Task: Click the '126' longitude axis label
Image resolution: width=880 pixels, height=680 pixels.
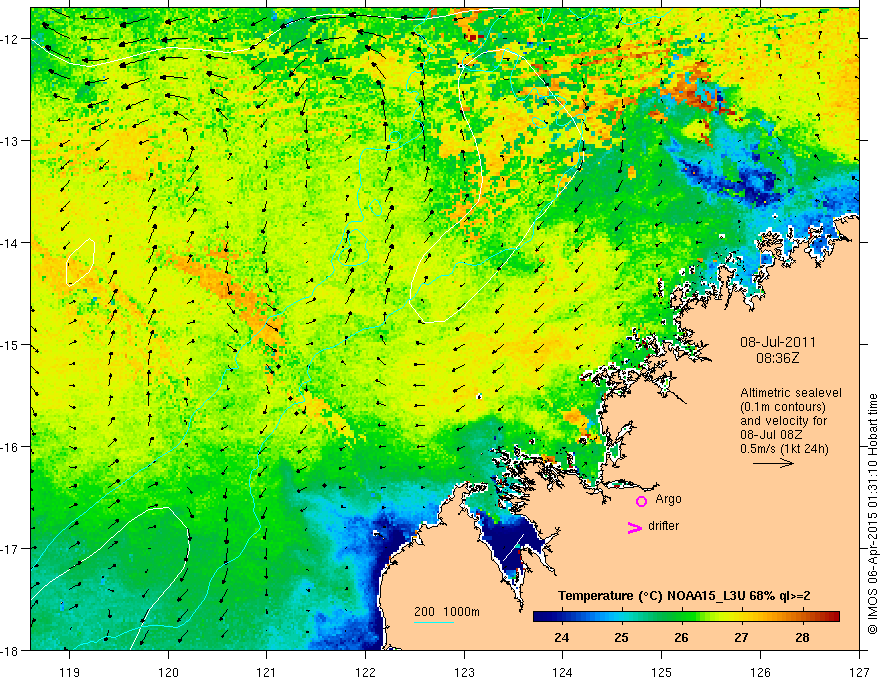Action: 760,672
